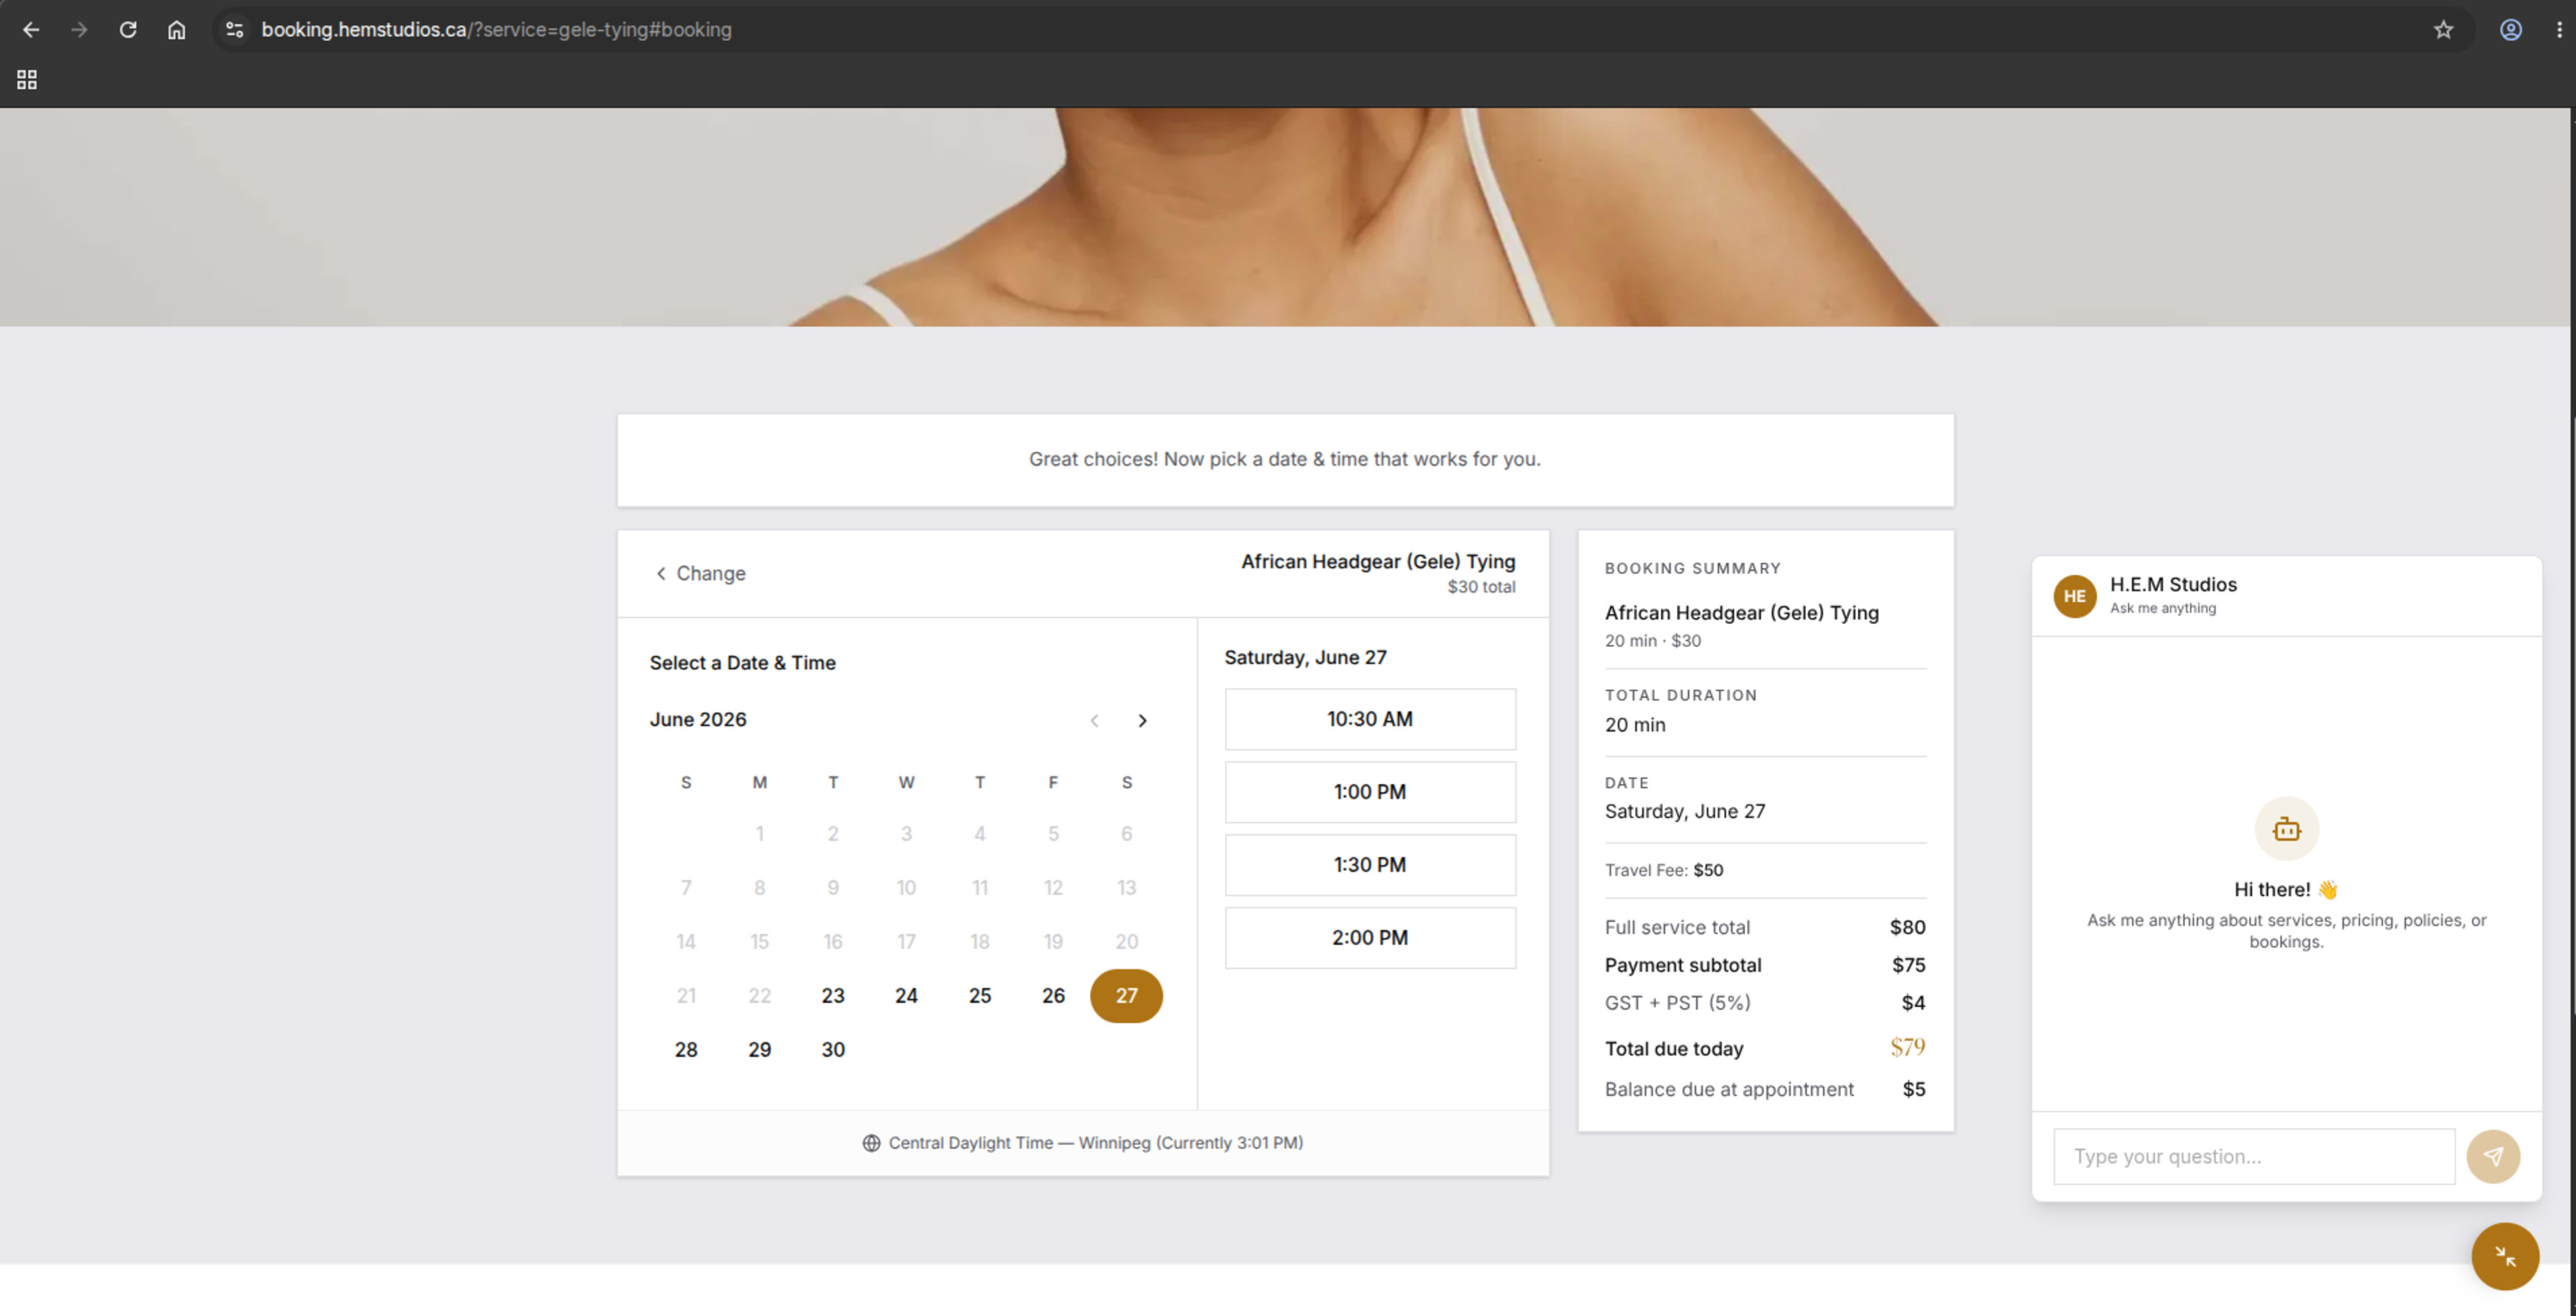Go to previous month in calendar
The image size is (2576, 1316).
(1094, 720)
